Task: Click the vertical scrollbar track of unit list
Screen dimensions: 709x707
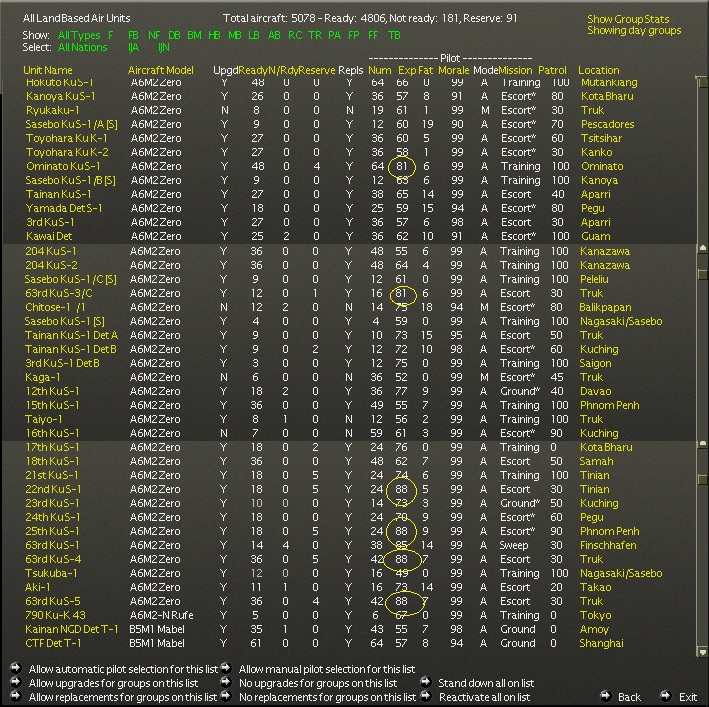Action: pyautogui.click(x=703, y=366)
